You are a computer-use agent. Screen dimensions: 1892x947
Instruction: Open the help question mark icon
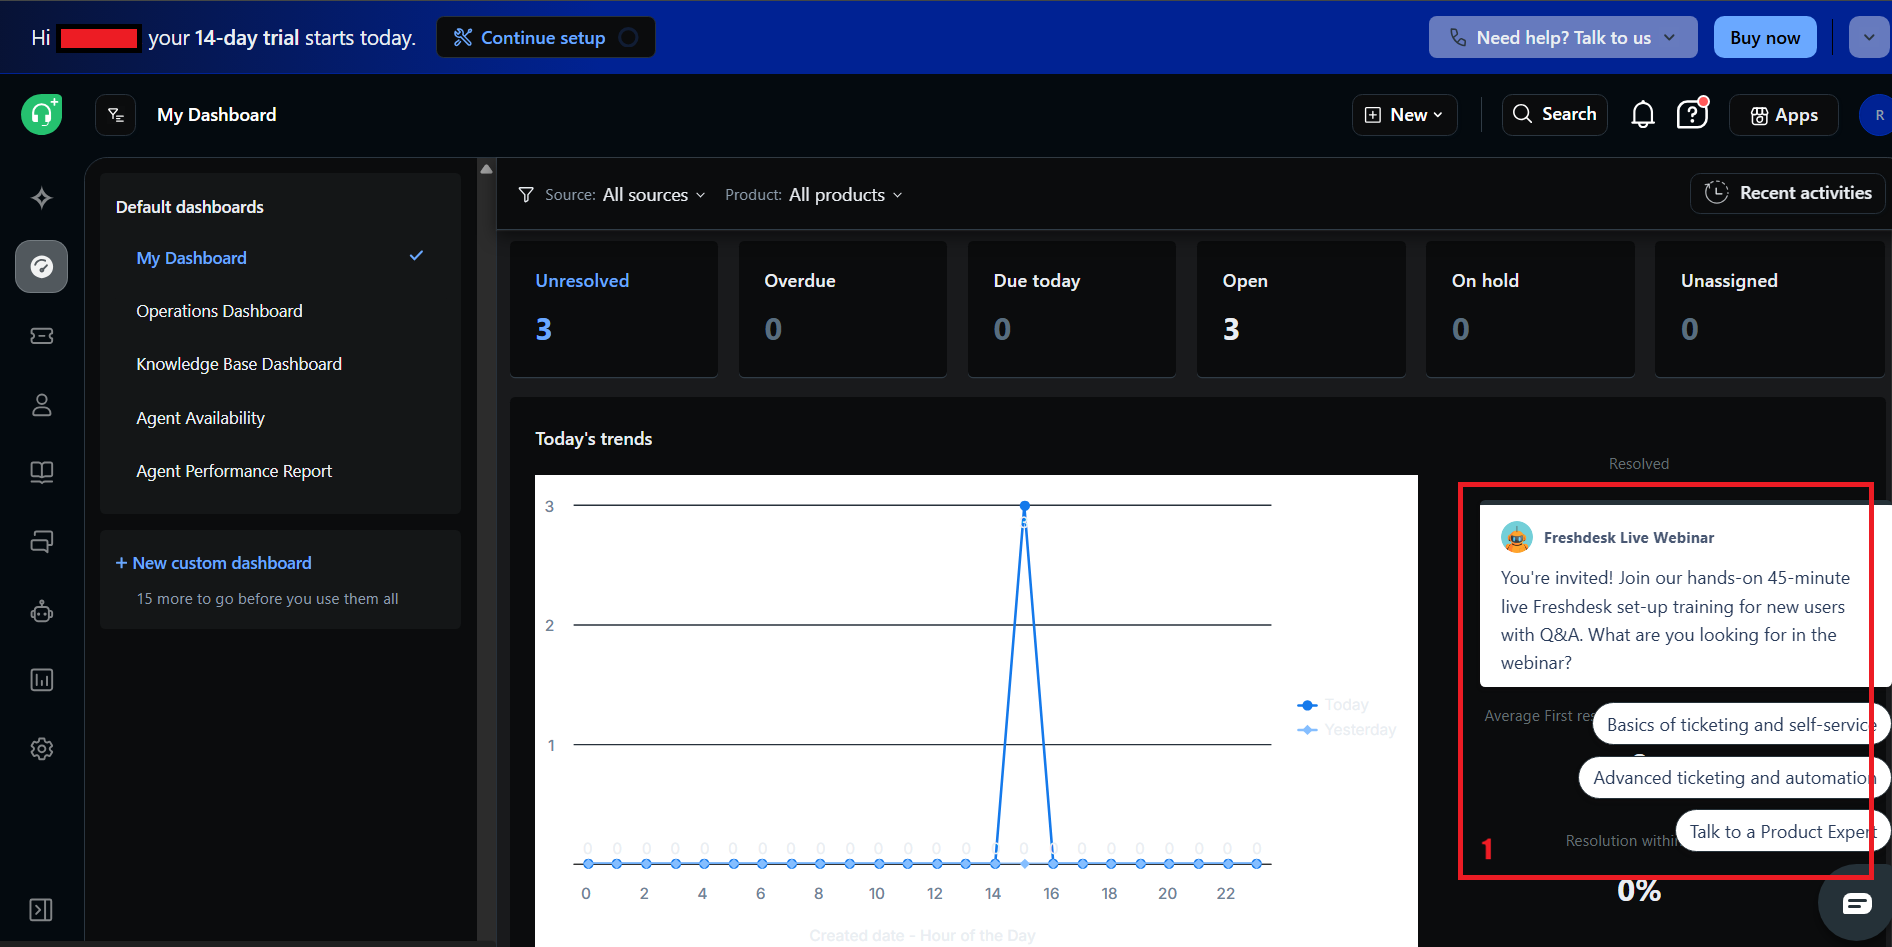1692,115
